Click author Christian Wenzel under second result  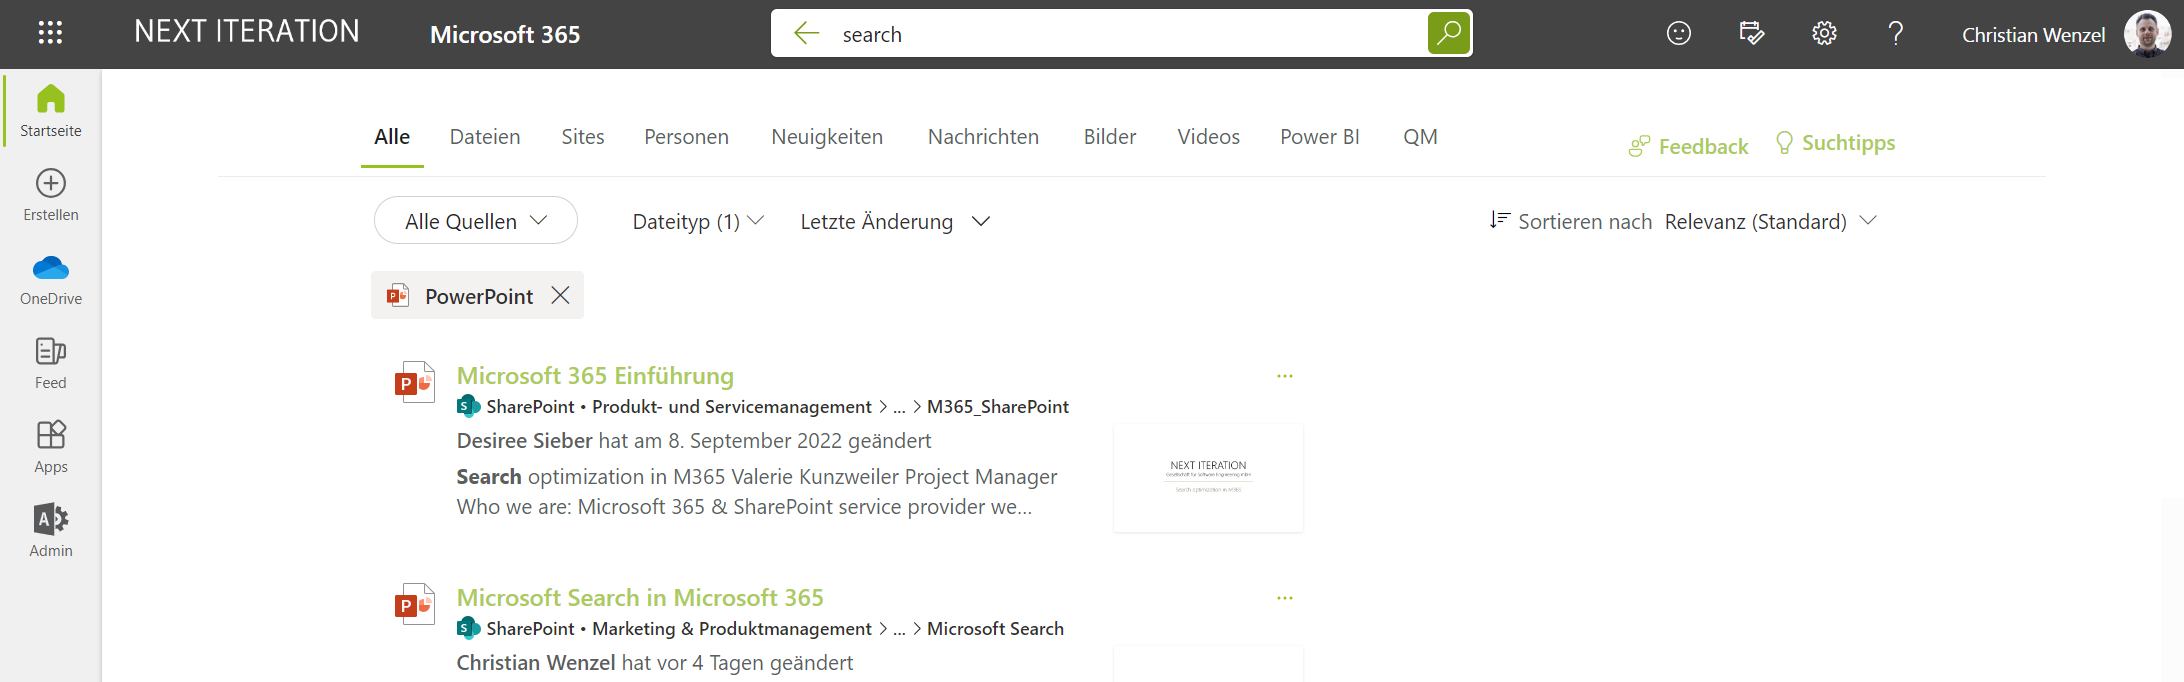click(536, 663)
